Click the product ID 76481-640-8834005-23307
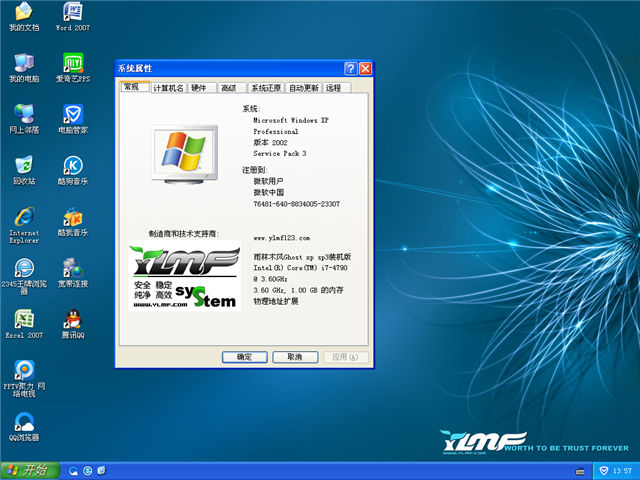The image size is (640, 480). coord(296,204)
